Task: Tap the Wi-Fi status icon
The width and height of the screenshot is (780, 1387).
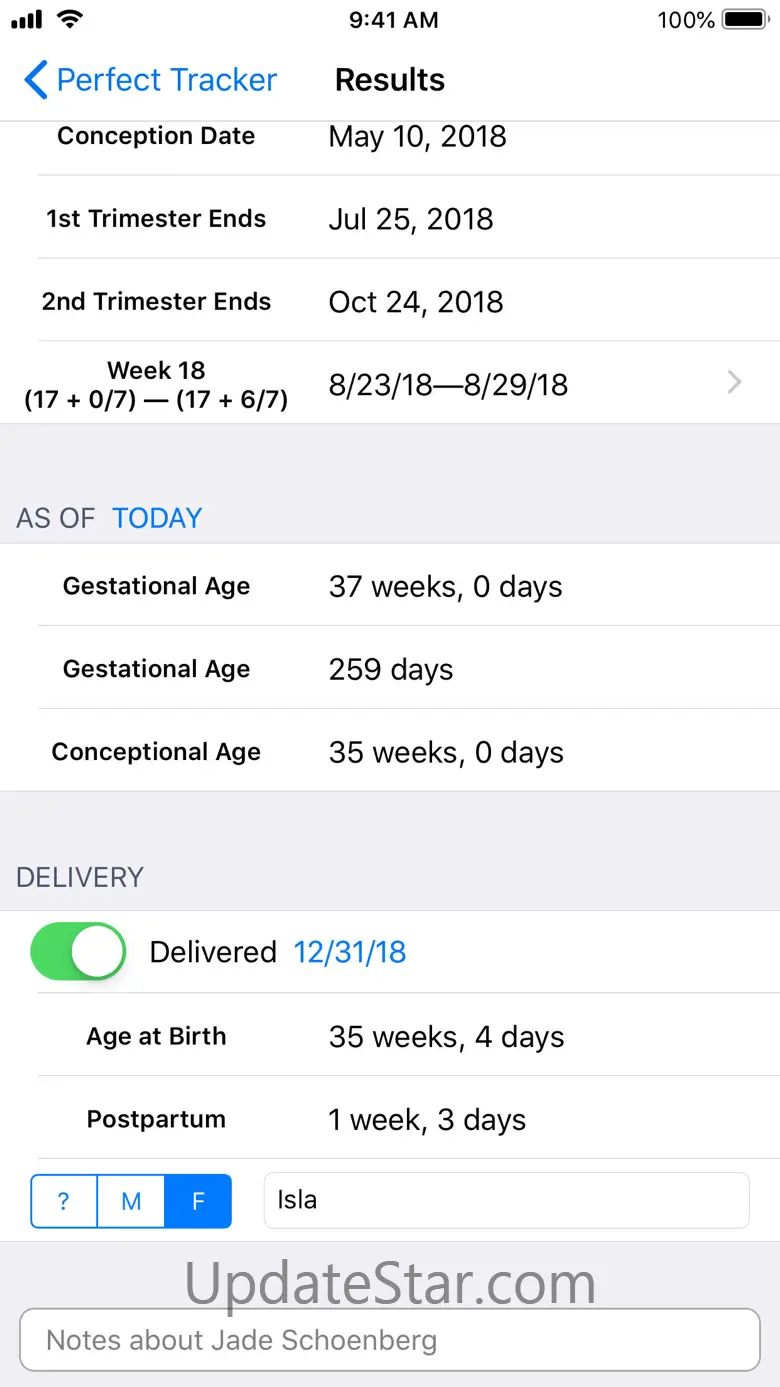Action: [x=70, y=19]
